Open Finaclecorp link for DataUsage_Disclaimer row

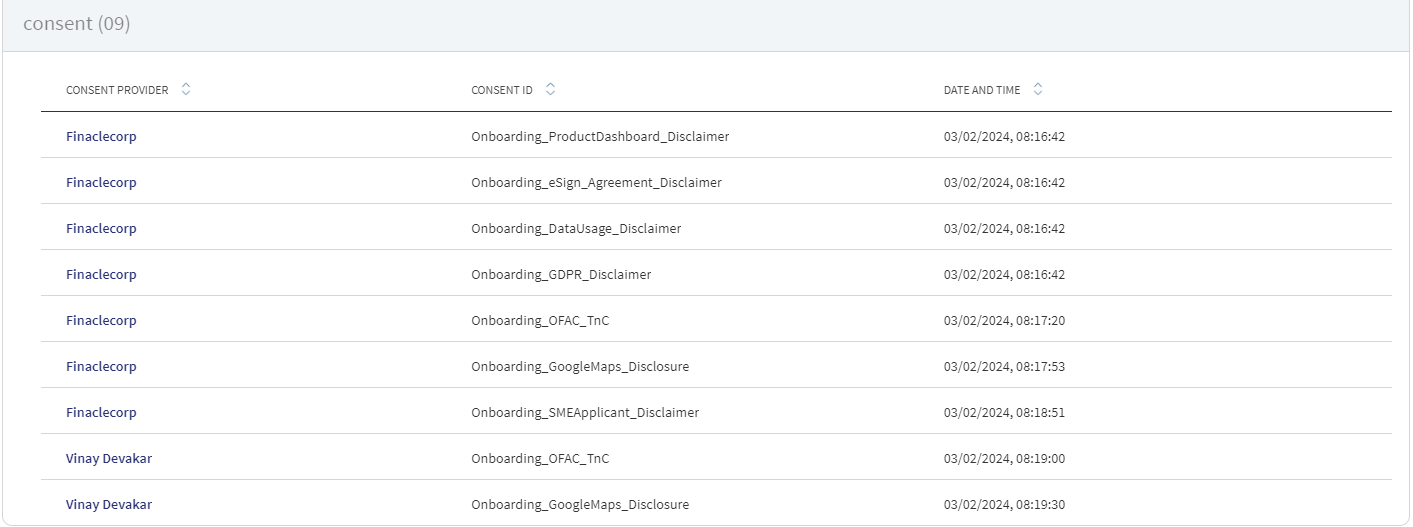coord(101,228)
